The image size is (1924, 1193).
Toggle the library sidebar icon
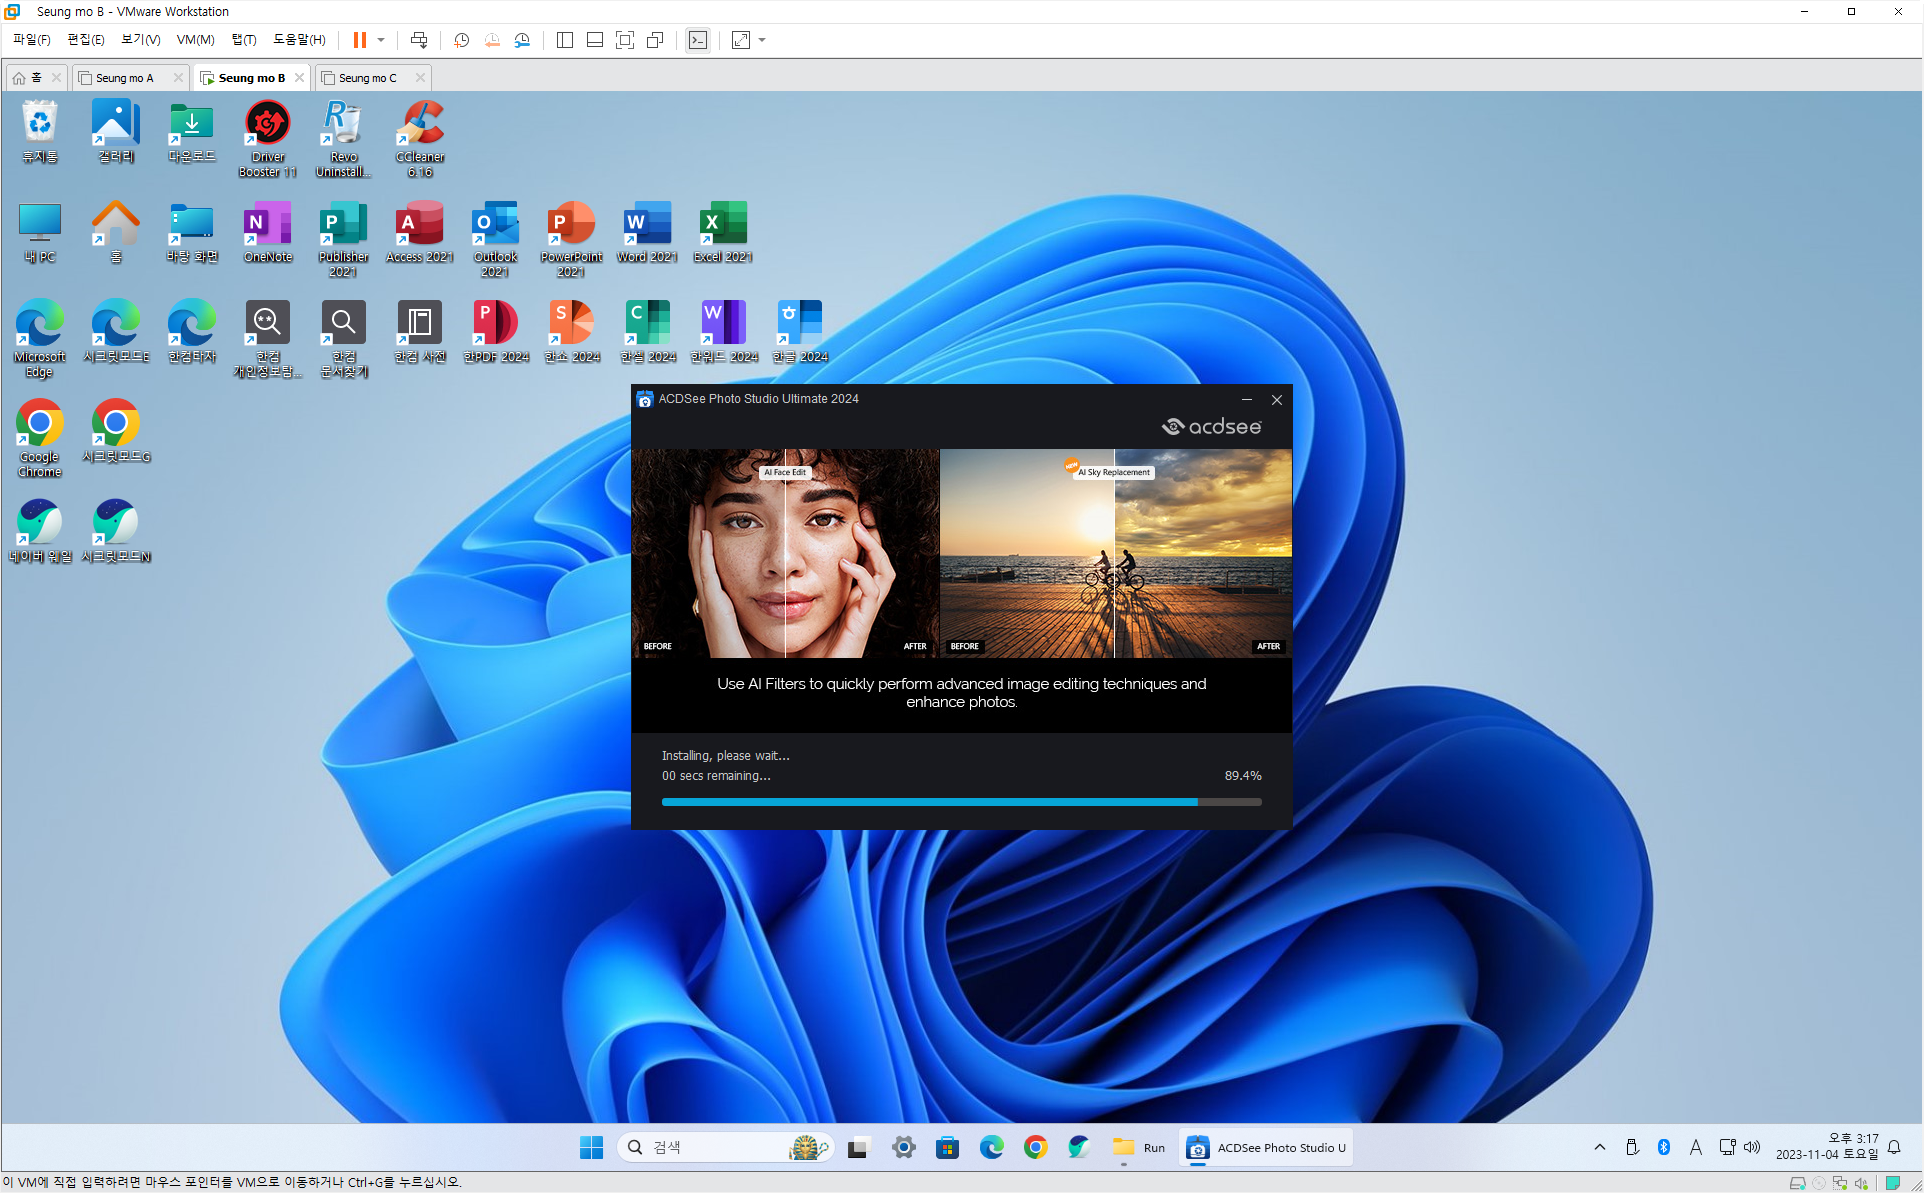(565, 40)
